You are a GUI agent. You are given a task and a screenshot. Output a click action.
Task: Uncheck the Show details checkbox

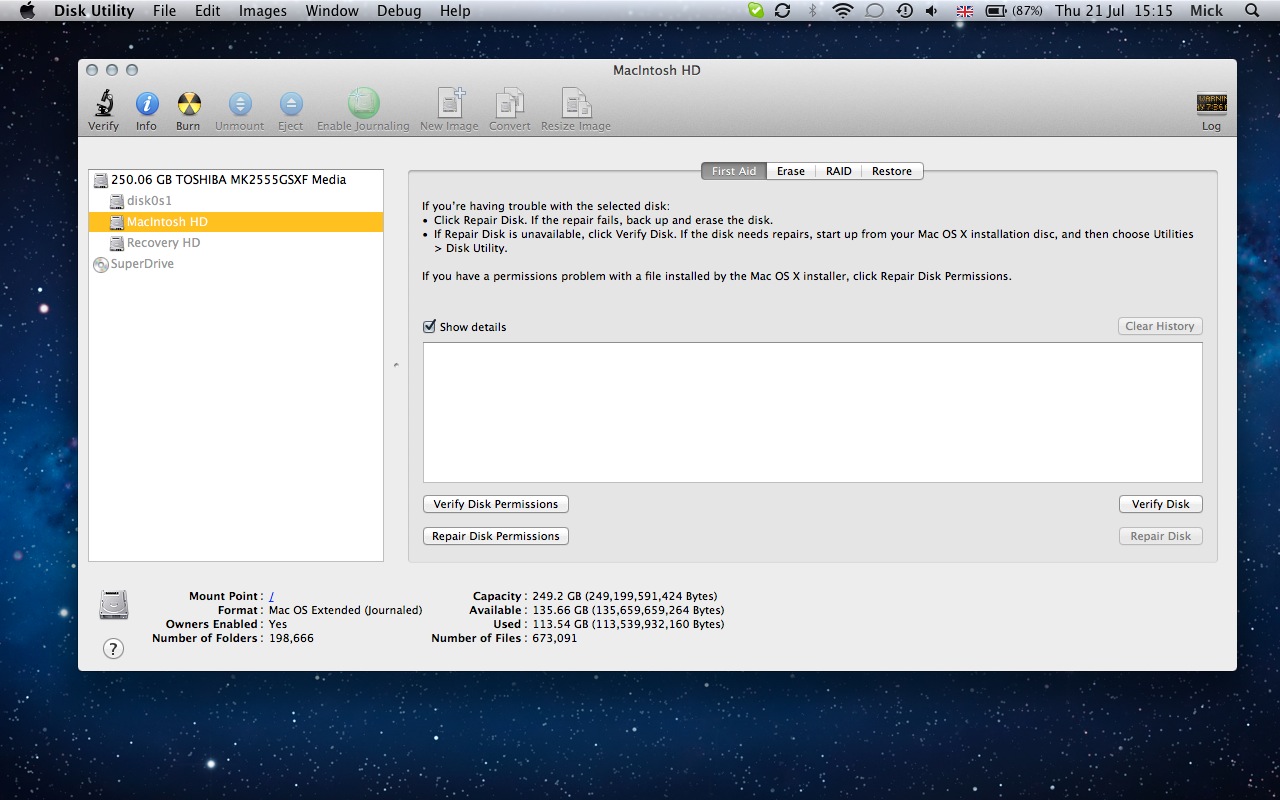[x=430, y=326]
